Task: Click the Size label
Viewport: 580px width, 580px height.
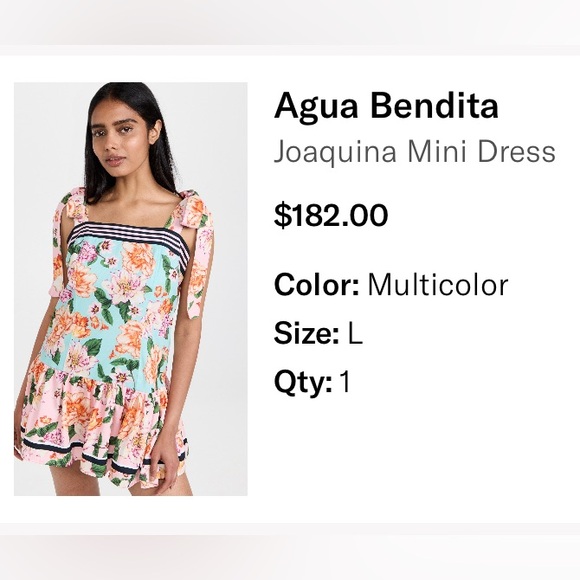Action: (x=306, y=333)
